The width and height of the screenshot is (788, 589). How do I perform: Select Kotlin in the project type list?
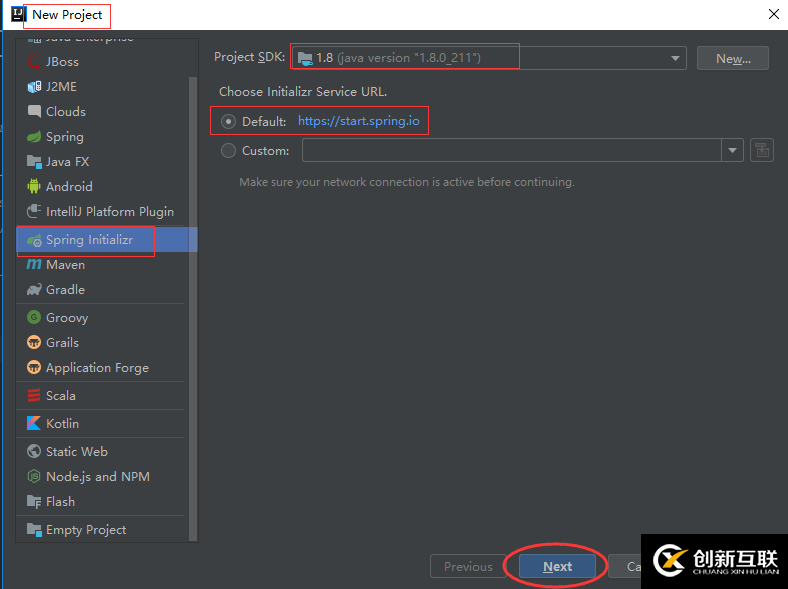click(x=103, y=423)
